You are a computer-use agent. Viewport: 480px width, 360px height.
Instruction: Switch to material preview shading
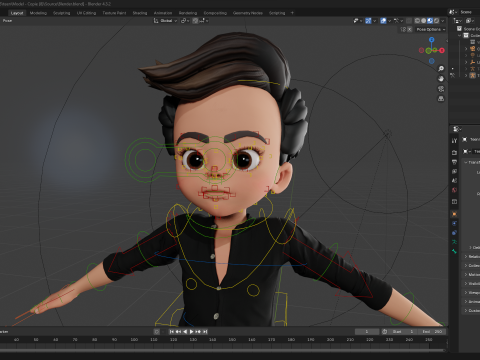pos(430,21)
